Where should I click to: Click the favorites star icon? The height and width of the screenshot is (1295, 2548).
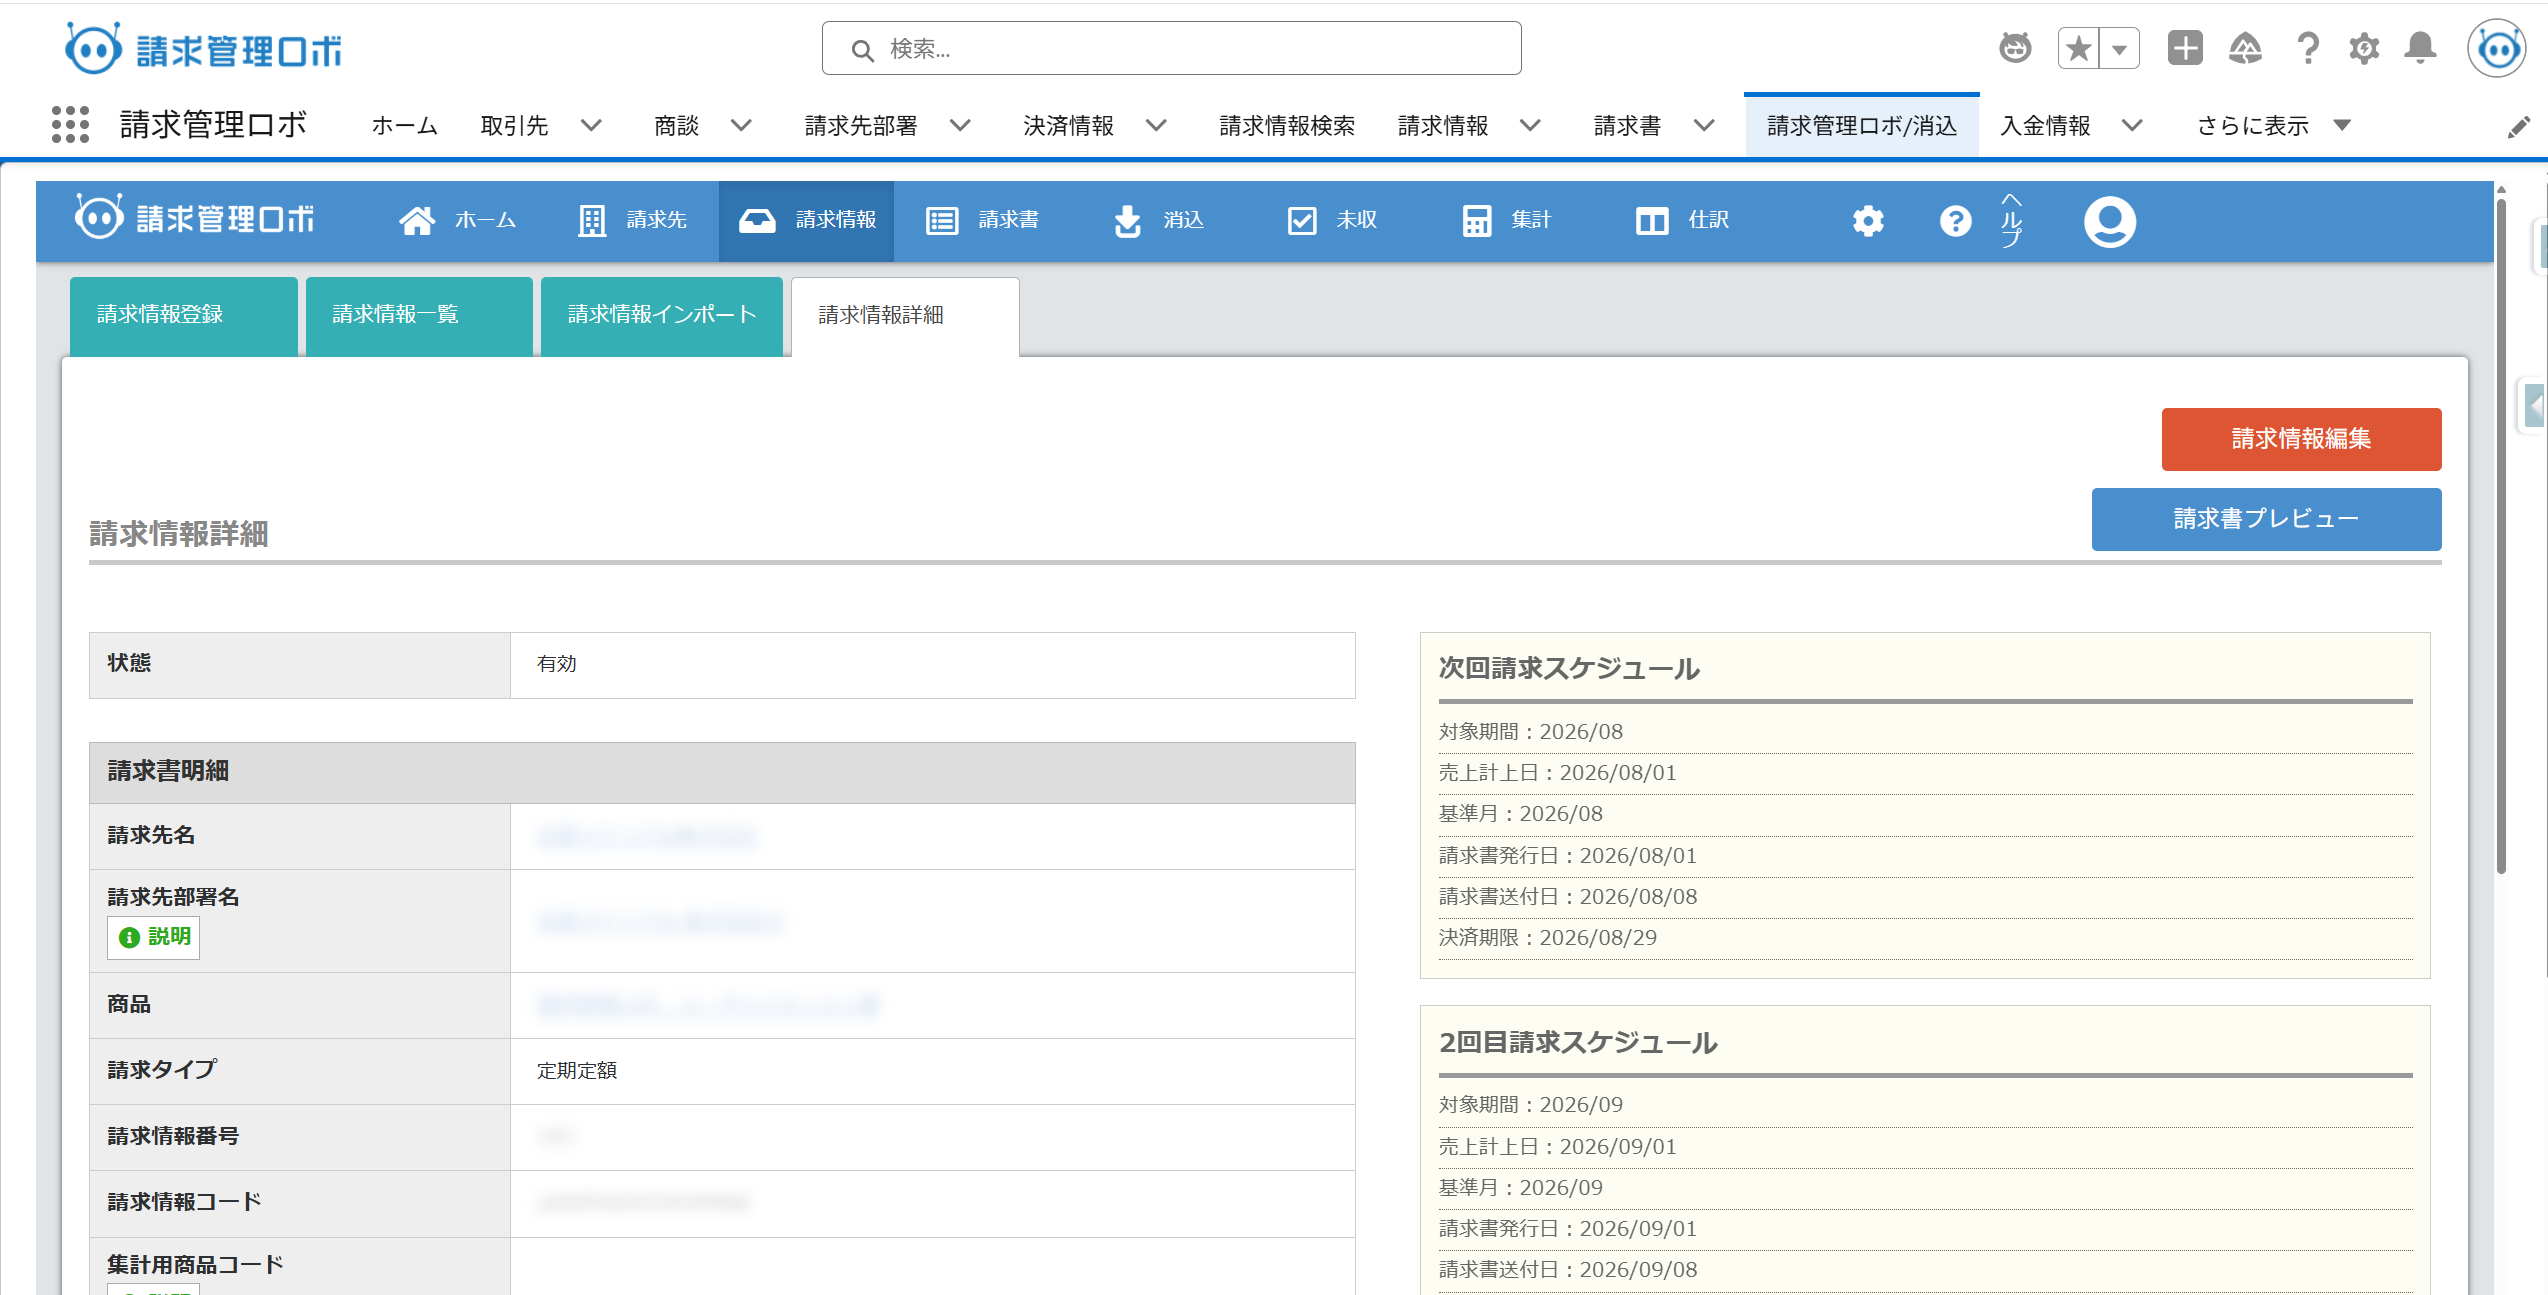pos(2079,48)
